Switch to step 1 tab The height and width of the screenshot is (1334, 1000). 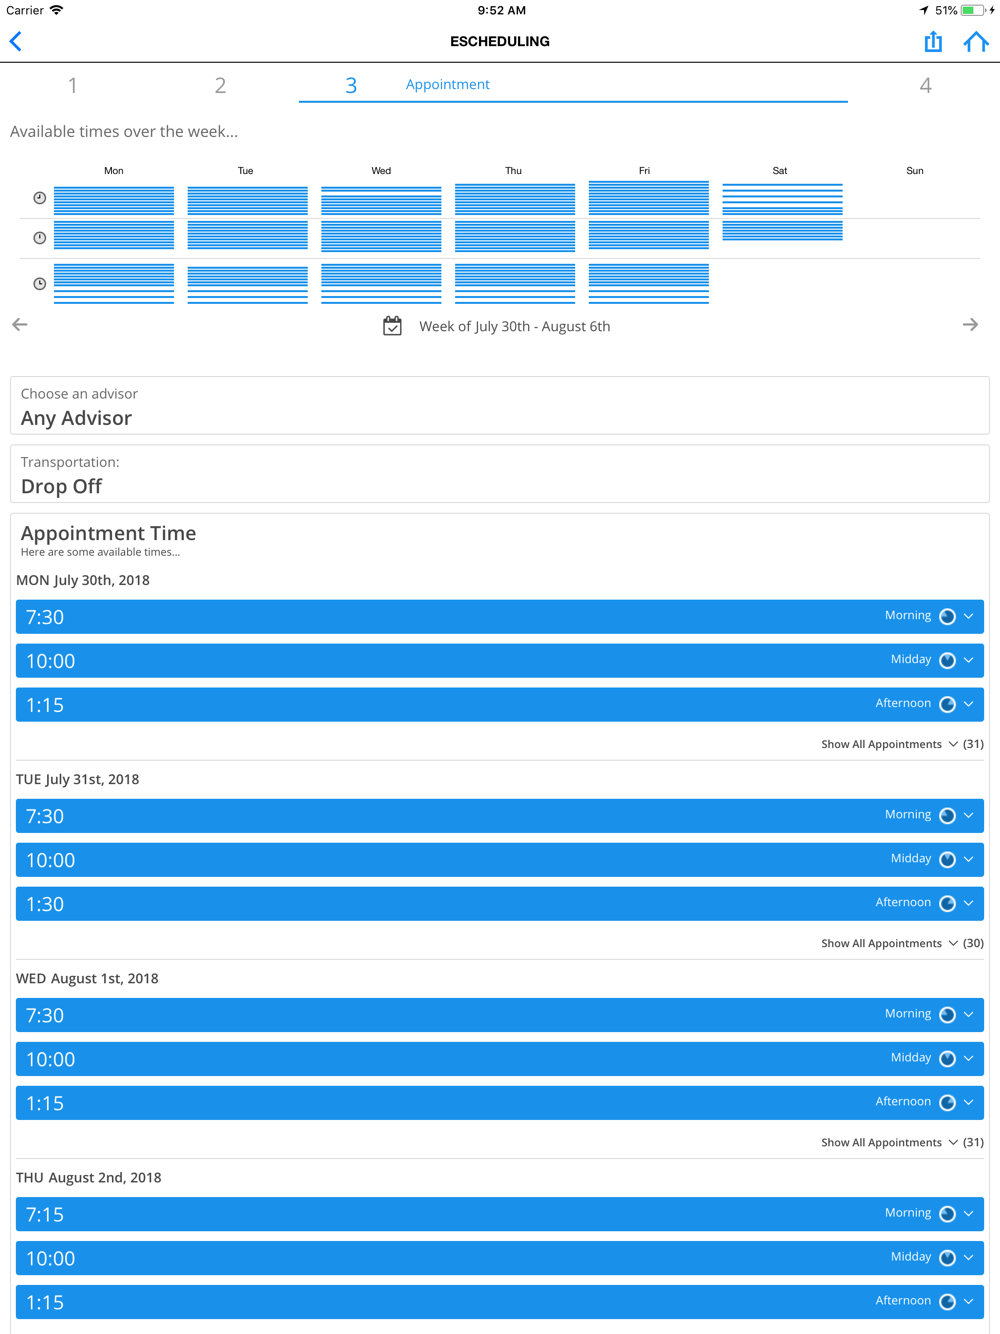(73, 86)
